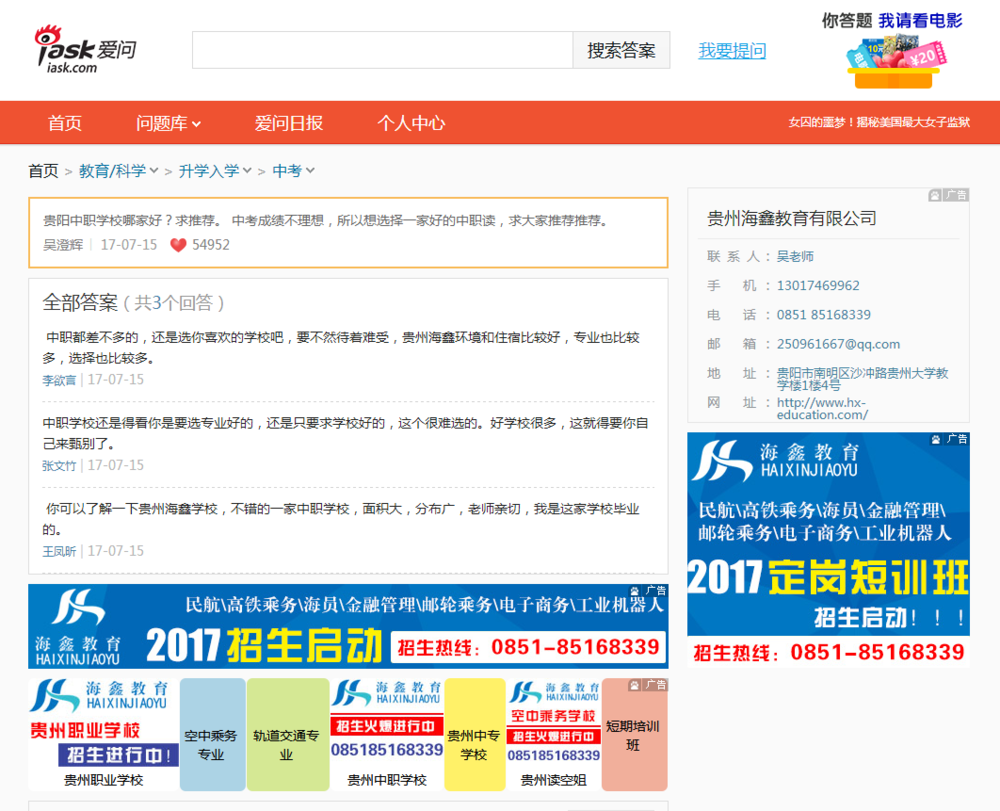Click the question text 贵阳中职学校哪家好
This screenshot has width=1000, height=811.
pyautogui.click(x=326, y=221)
